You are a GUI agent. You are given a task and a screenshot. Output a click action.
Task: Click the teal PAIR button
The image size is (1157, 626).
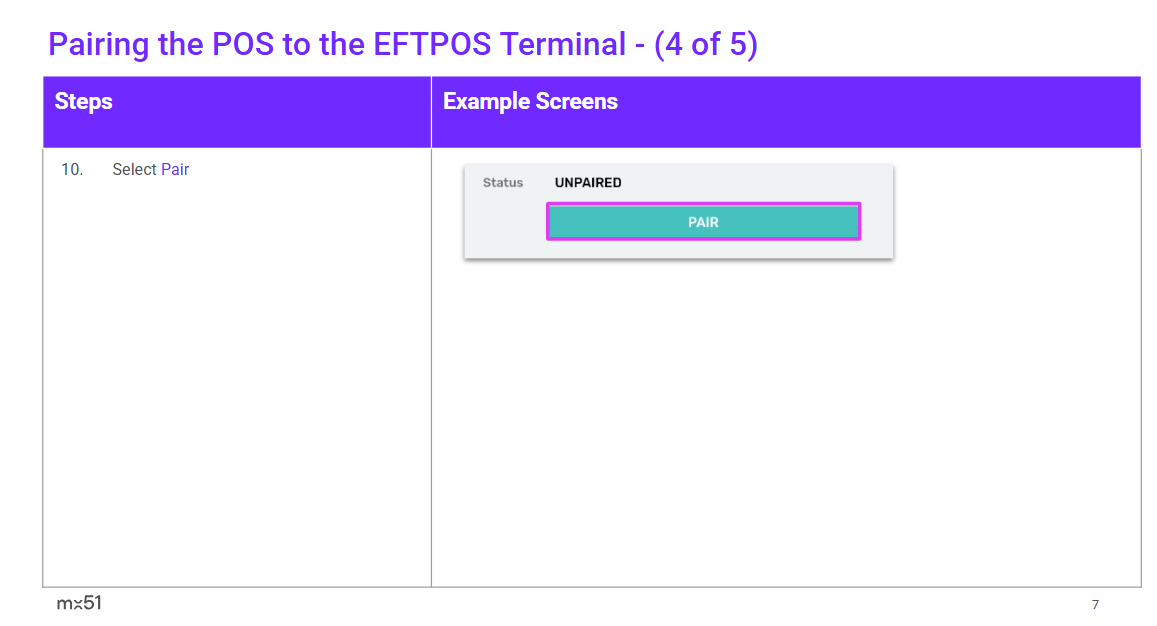pyautogui.click(x=703, y=222)
